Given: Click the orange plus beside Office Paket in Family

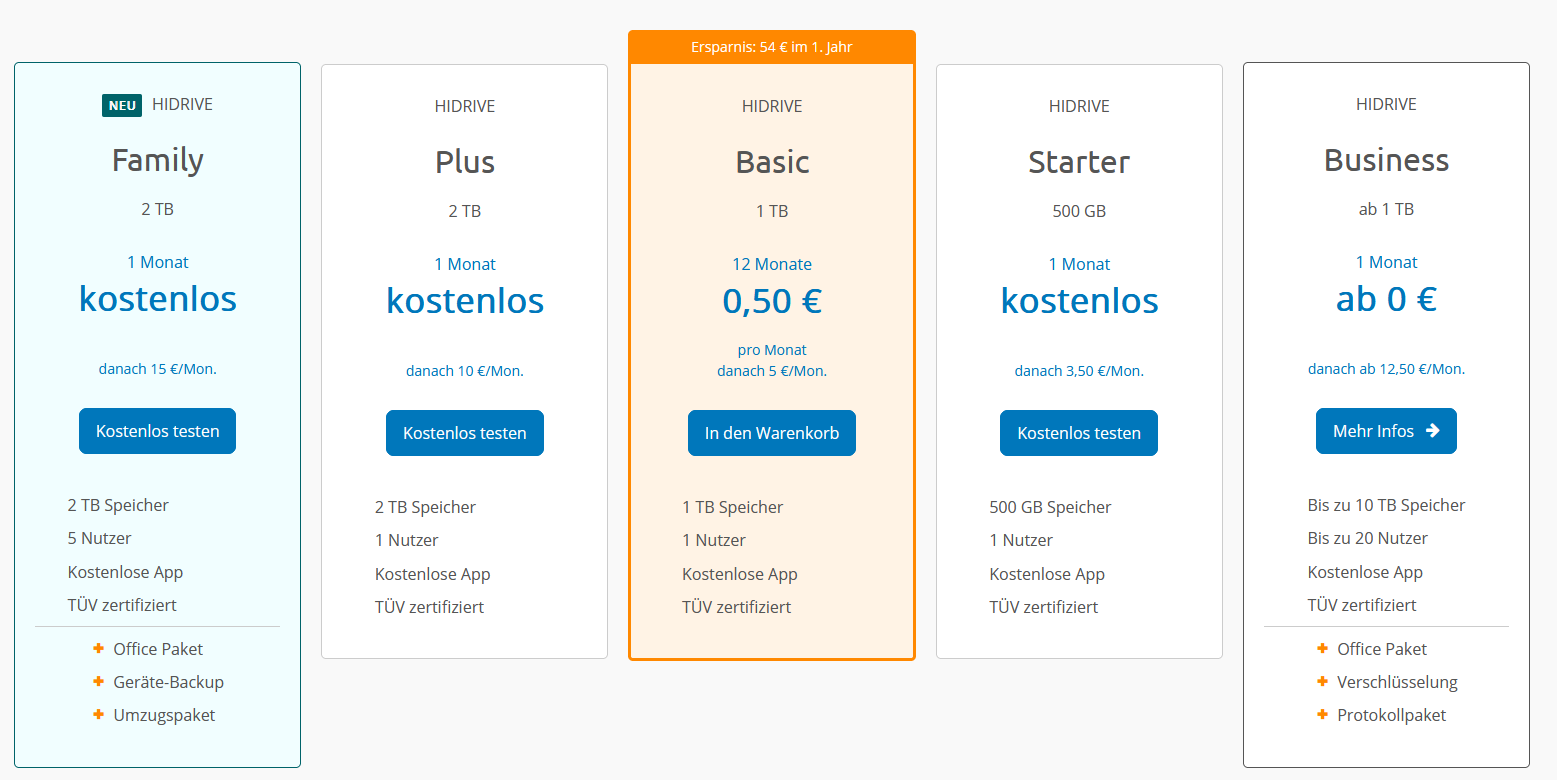Looking at the screenshot, I should tap(98, 649).
